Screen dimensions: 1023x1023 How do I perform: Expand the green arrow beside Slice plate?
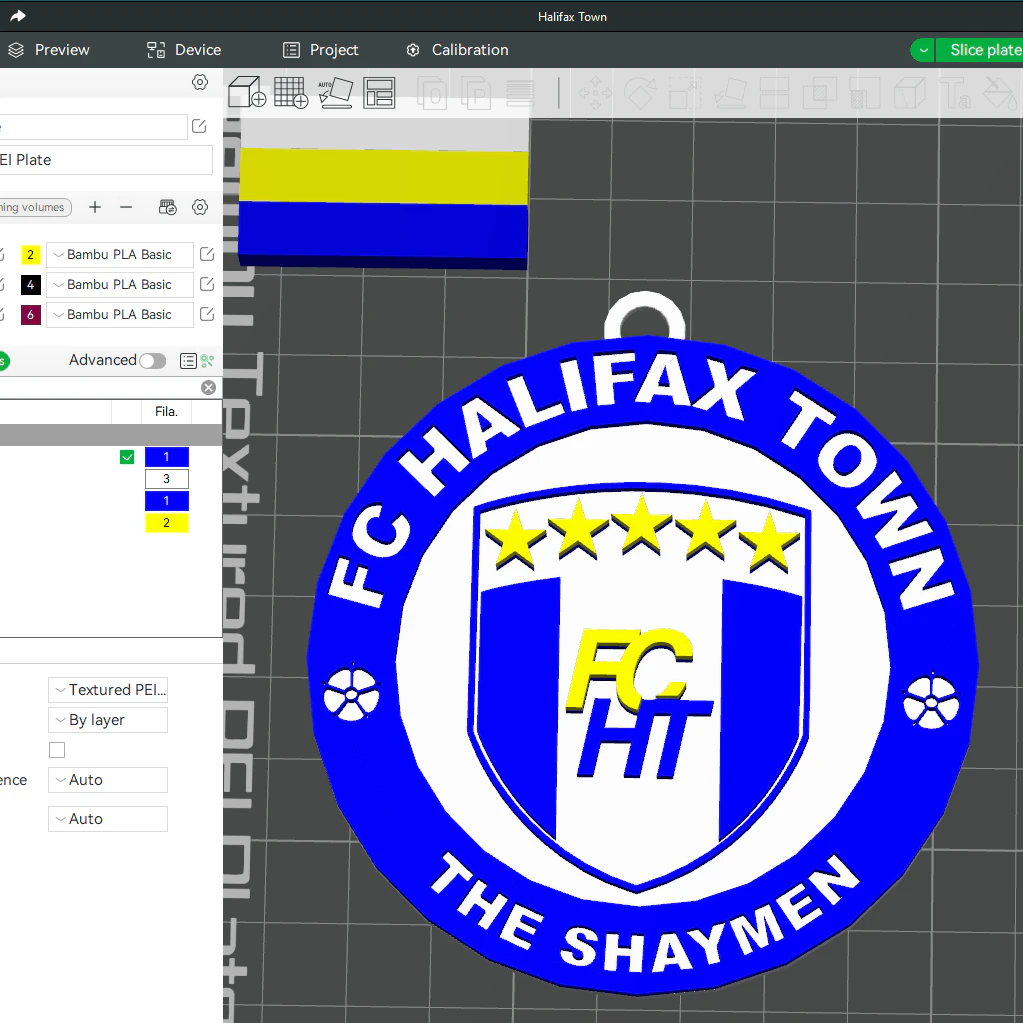[923, 50]
